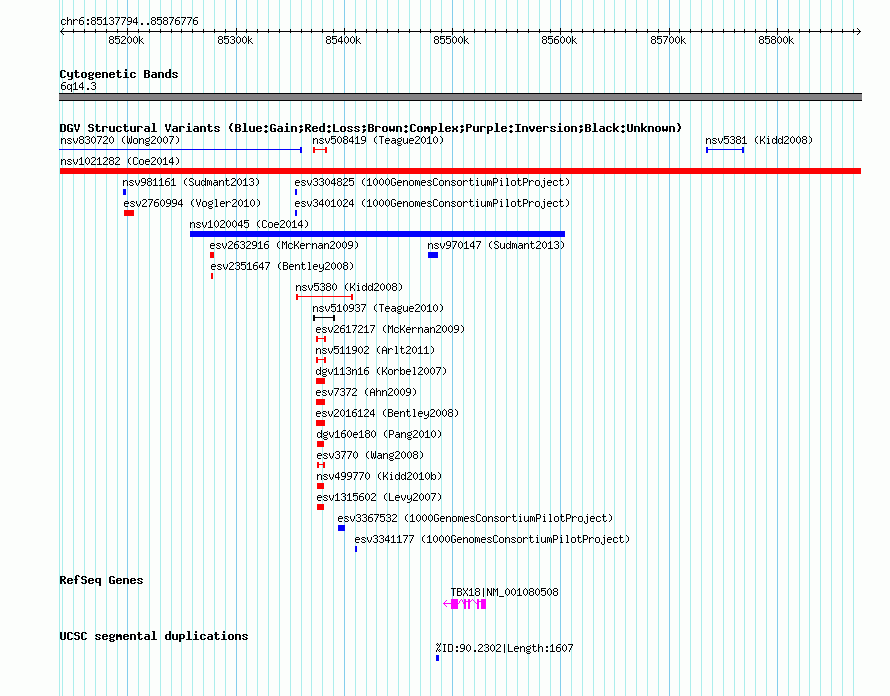Viewport: 890px width, 696px height.
Task: Click the ruler's right arrow end
Action: coord(858,31)
